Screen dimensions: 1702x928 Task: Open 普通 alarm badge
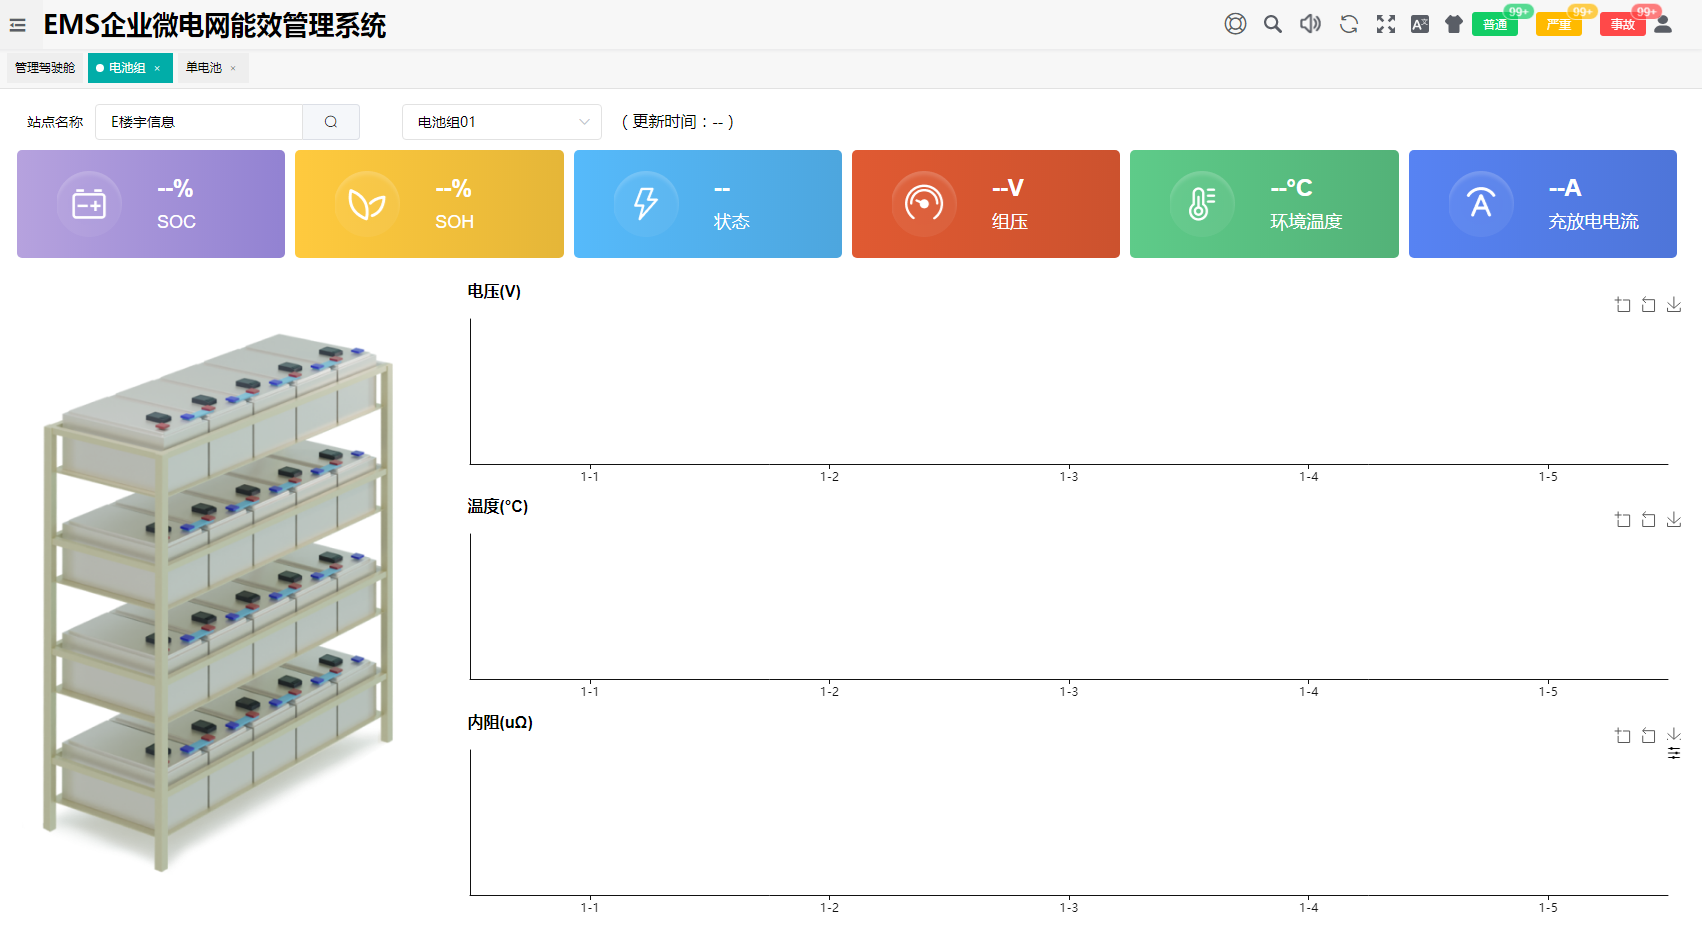(1495, 24)
